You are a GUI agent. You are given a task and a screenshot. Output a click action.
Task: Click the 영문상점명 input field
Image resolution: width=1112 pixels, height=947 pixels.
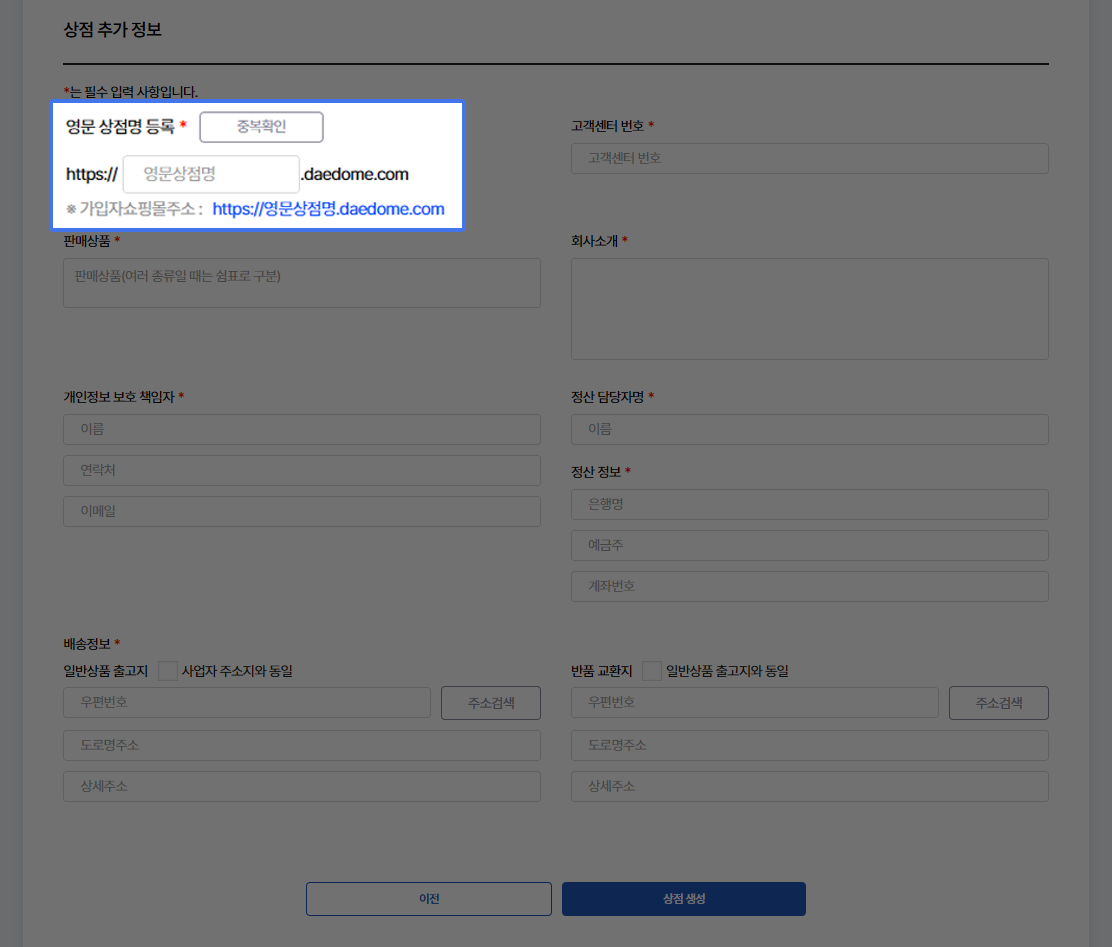[211, 174]
